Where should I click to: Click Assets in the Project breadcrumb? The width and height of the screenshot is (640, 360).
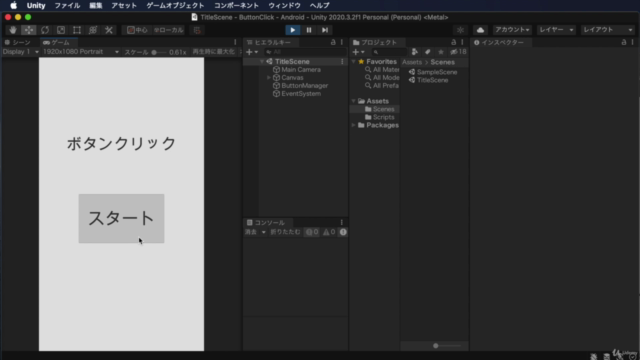pos(412,62)
